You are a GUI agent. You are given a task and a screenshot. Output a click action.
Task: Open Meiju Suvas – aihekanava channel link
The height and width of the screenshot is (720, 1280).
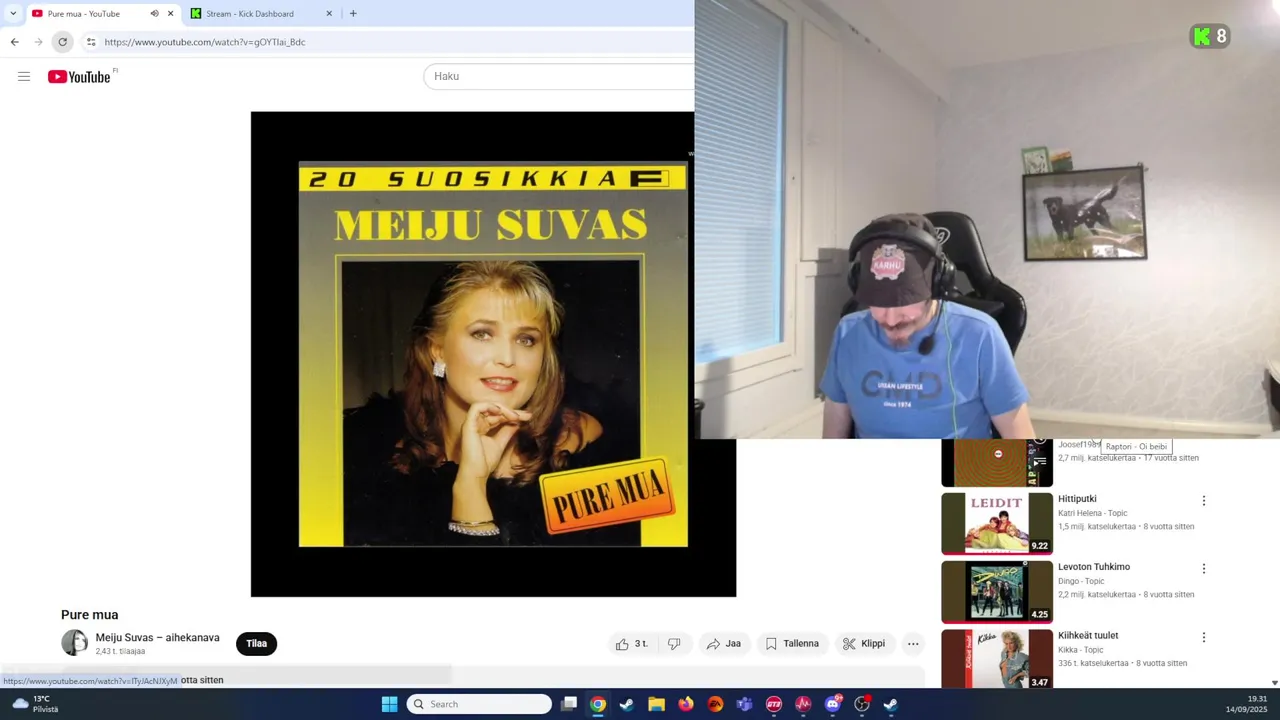click(x=157, y=638)
